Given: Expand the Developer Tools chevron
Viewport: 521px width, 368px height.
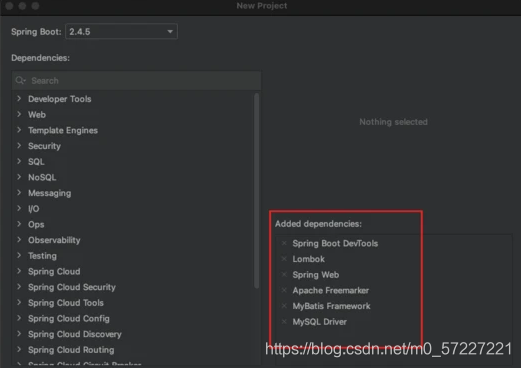Looking at the screenshot, I should click(x=19, y=99).
